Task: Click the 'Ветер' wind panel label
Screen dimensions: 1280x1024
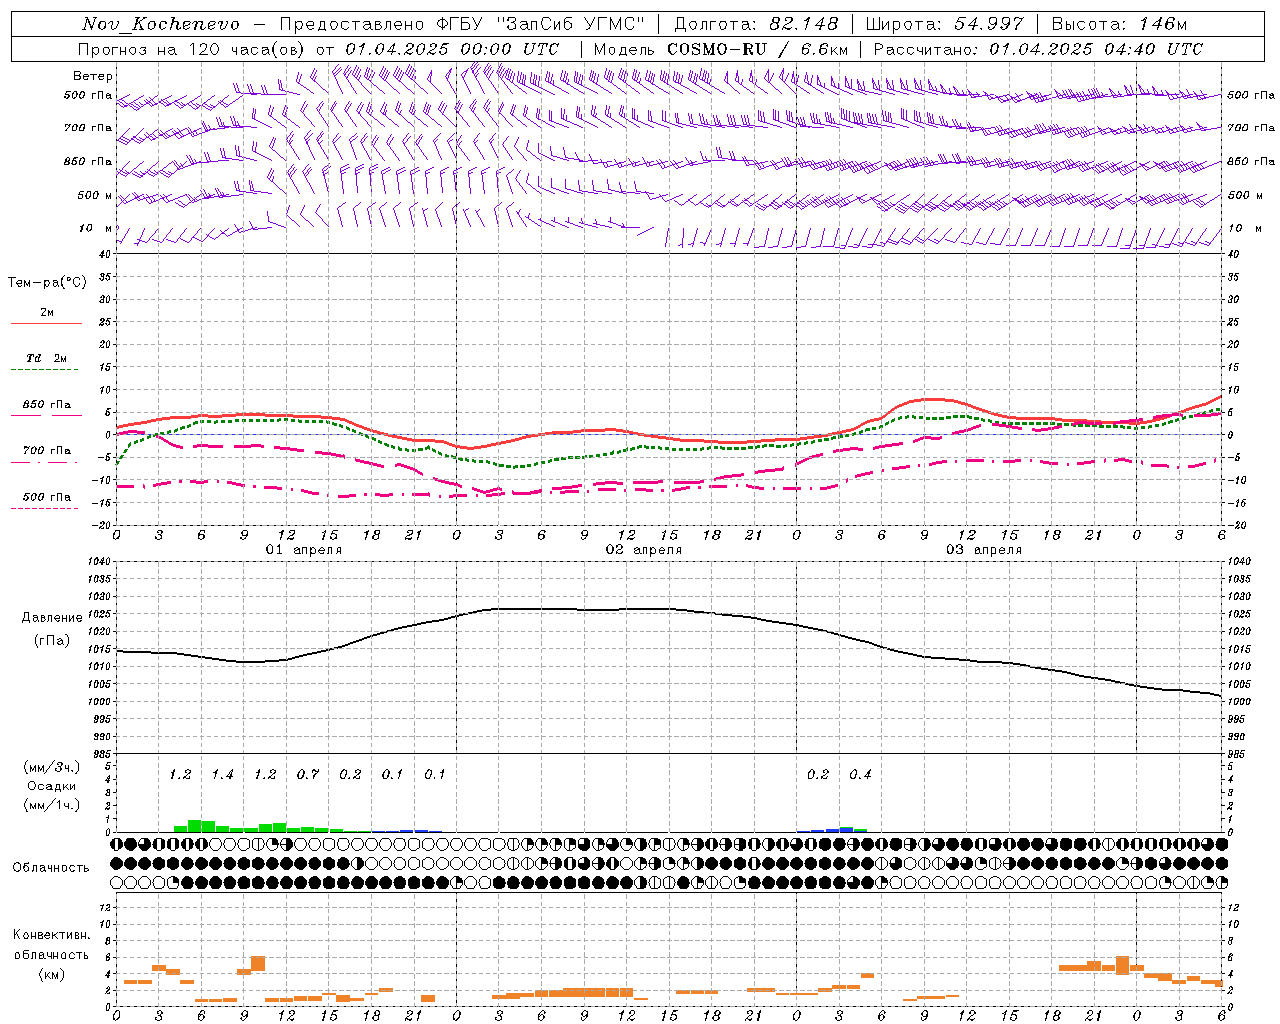Action: pyautogui.click(x=93, y=76)
